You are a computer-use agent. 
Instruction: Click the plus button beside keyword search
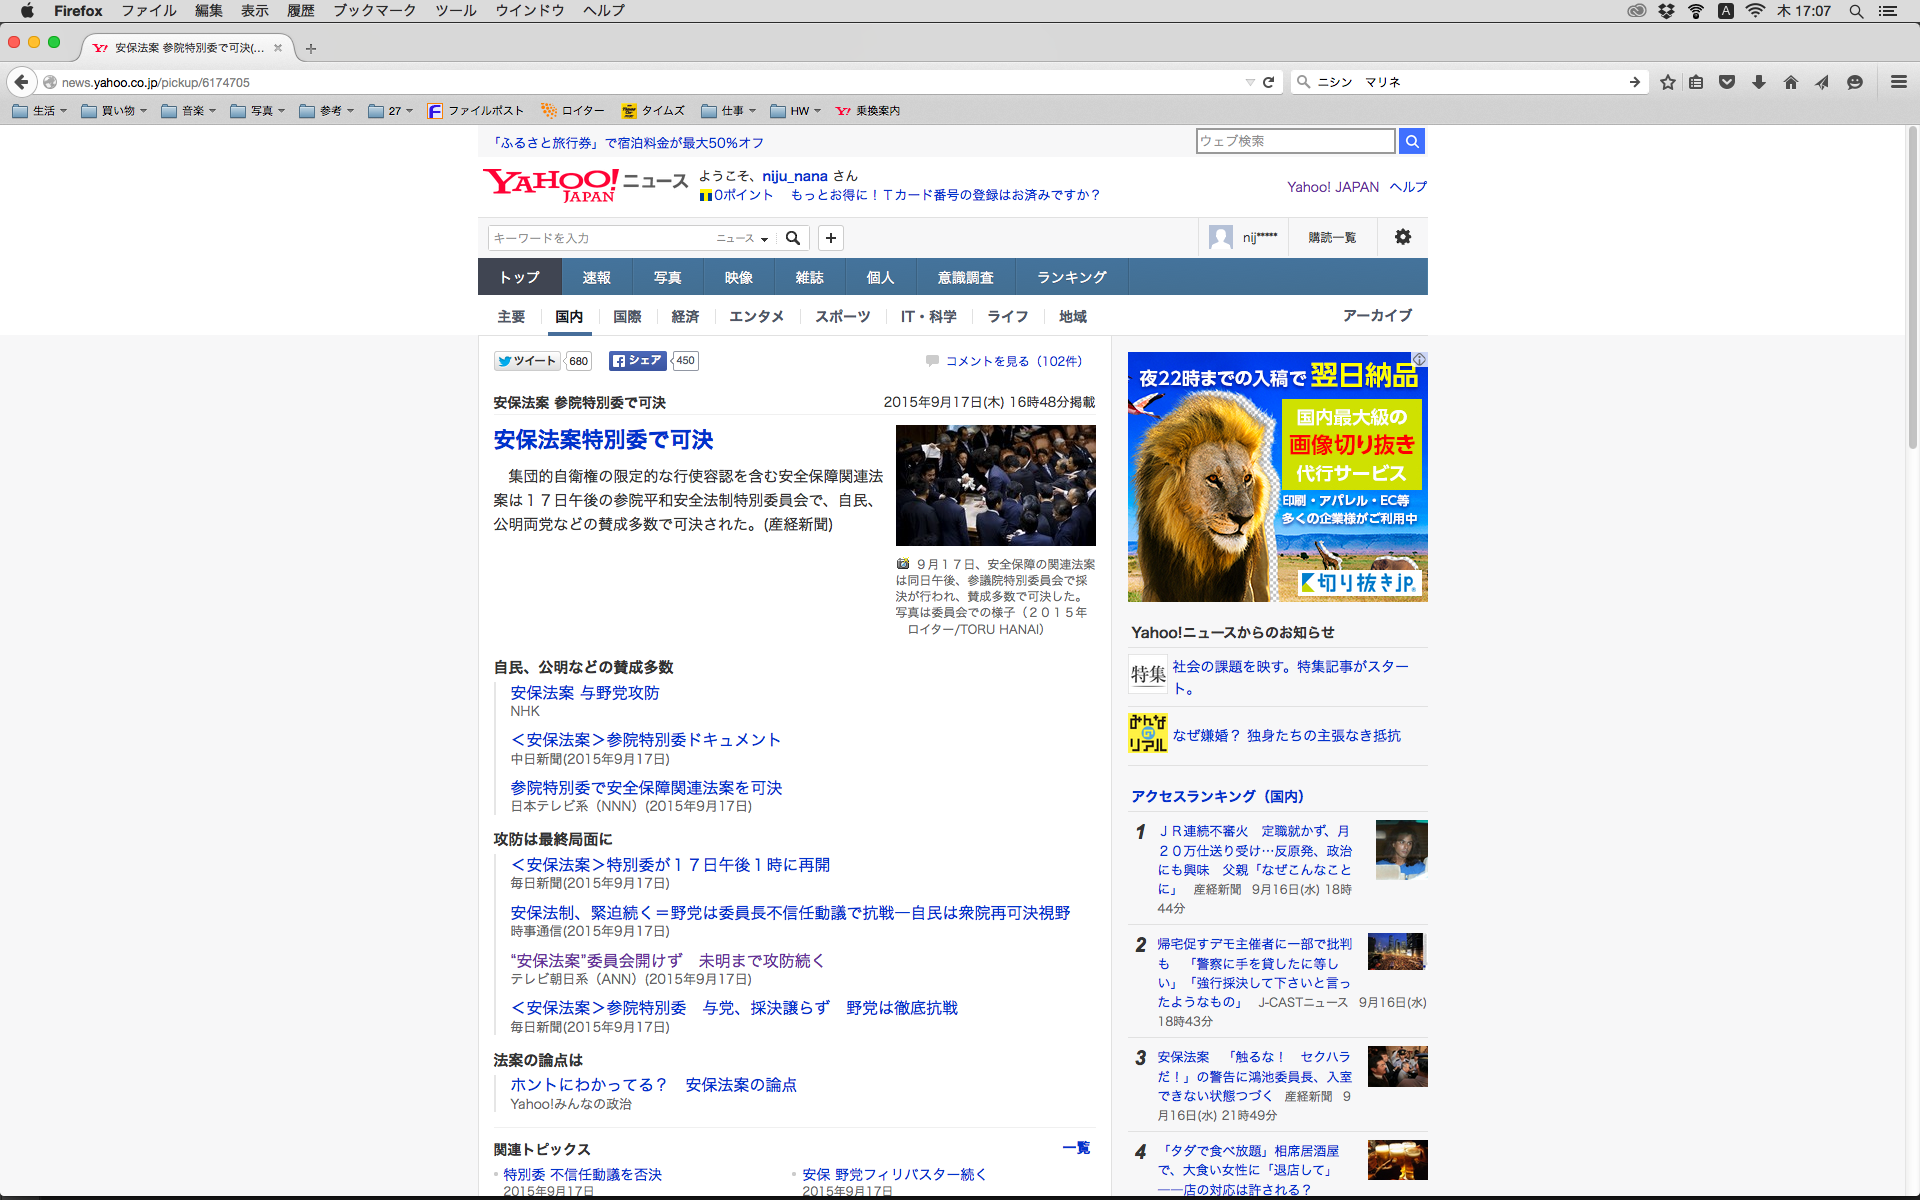pyautogui.click(x=830, y=238)
